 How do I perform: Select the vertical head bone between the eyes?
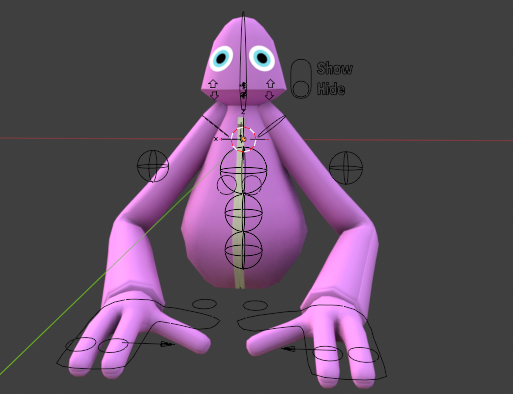(243, 62)
